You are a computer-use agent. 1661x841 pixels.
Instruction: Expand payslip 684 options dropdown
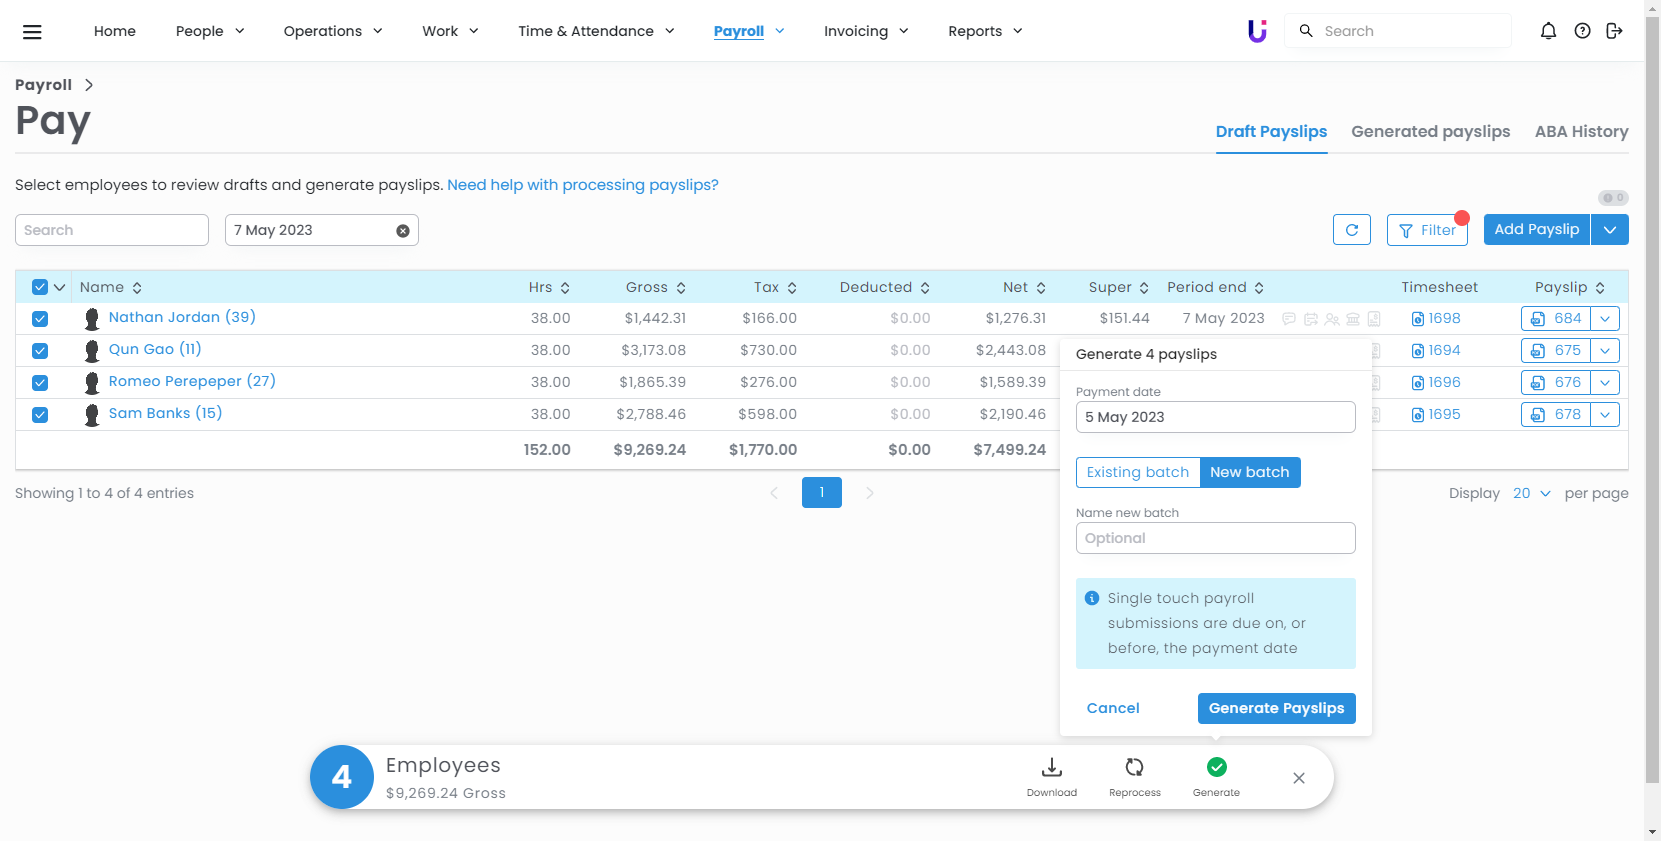coord(1604,319)
